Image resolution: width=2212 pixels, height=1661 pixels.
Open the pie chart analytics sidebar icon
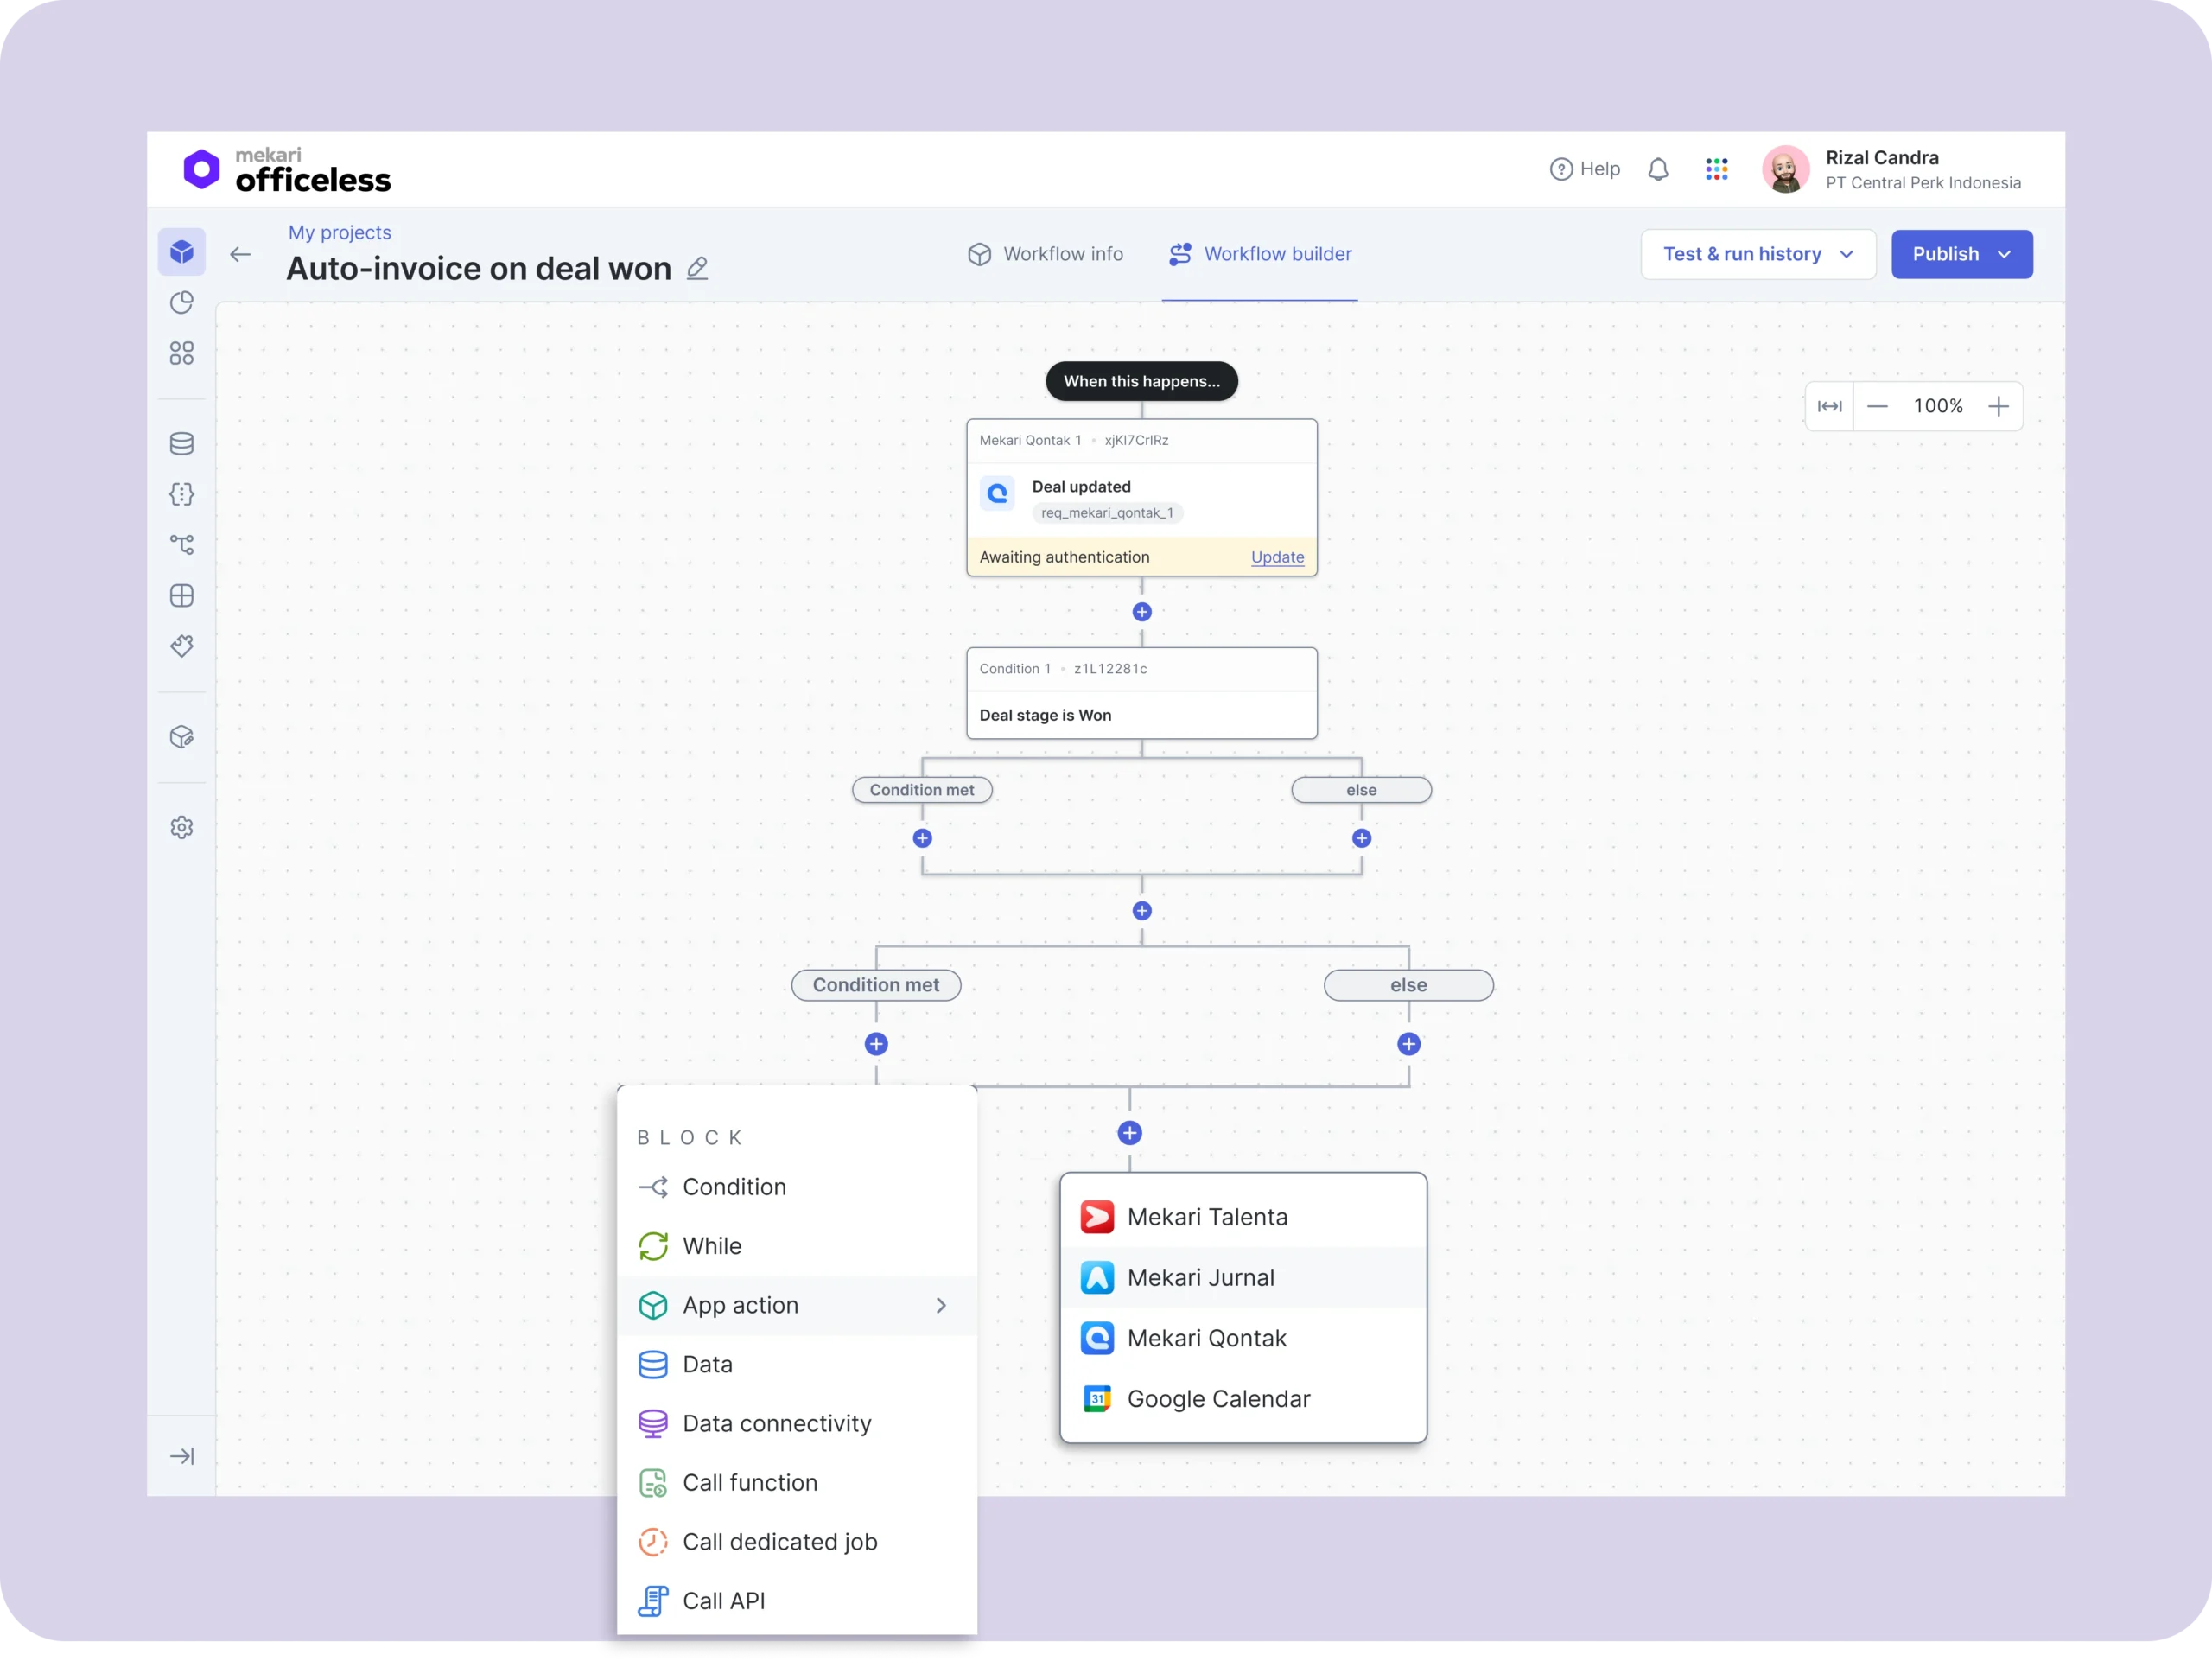[181, 303]
